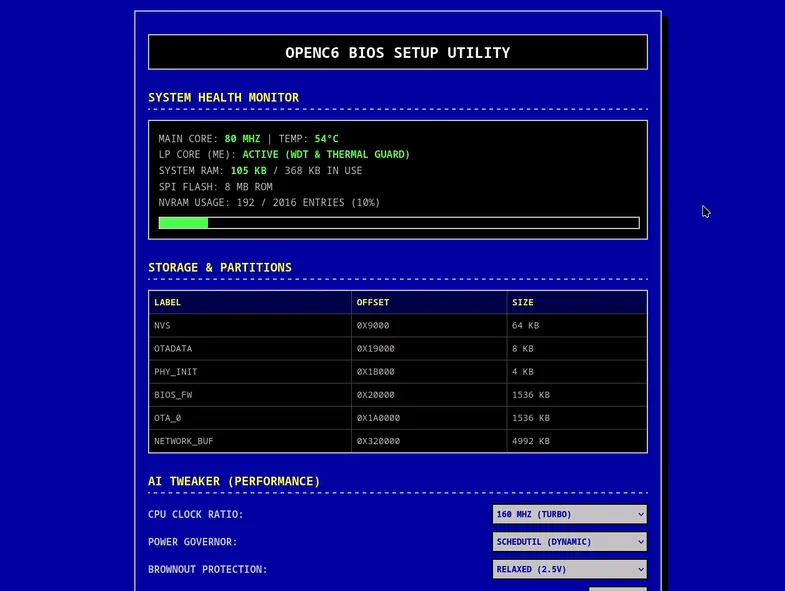Select the BIOS_FW partition row
The width and height of the screenshot is (785, 591).
click(398, 395)
